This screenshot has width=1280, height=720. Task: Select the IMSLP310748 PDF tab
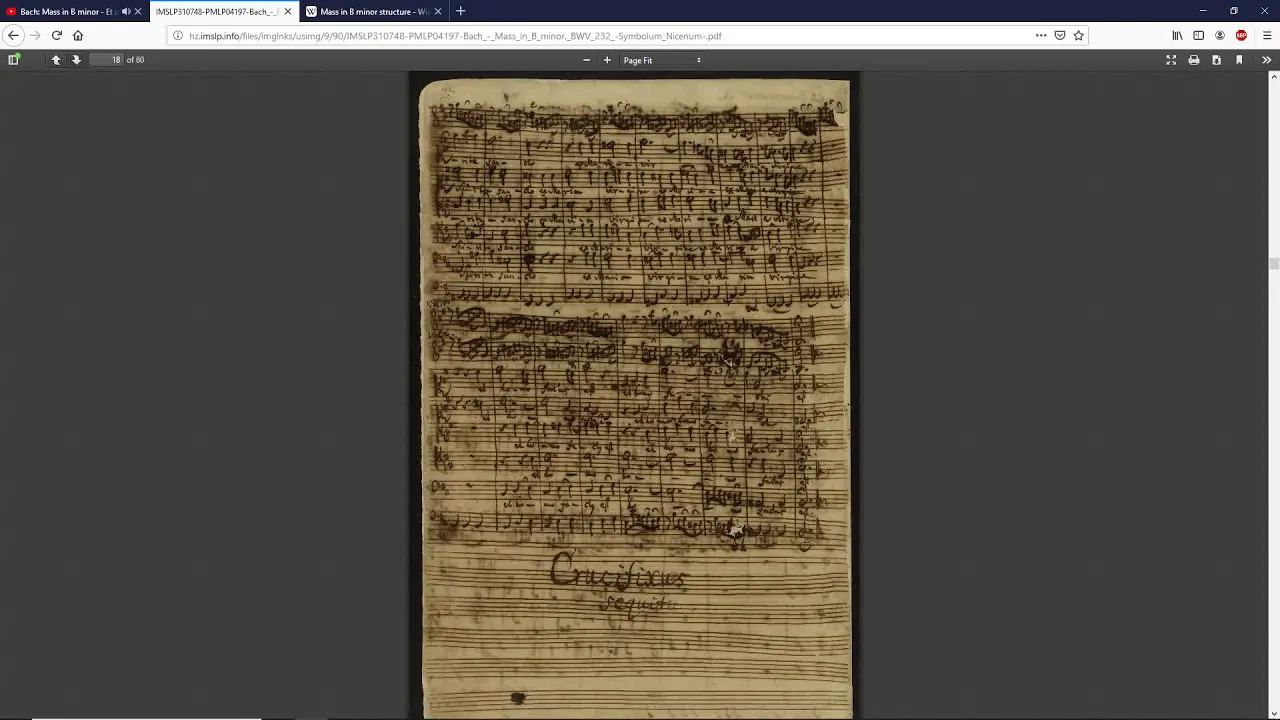click(x=217, y=11)
